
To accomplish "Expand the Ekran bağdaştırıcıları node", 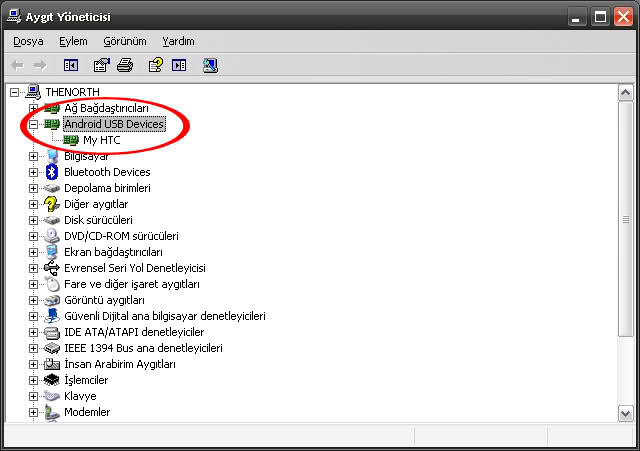I will 33,252.
